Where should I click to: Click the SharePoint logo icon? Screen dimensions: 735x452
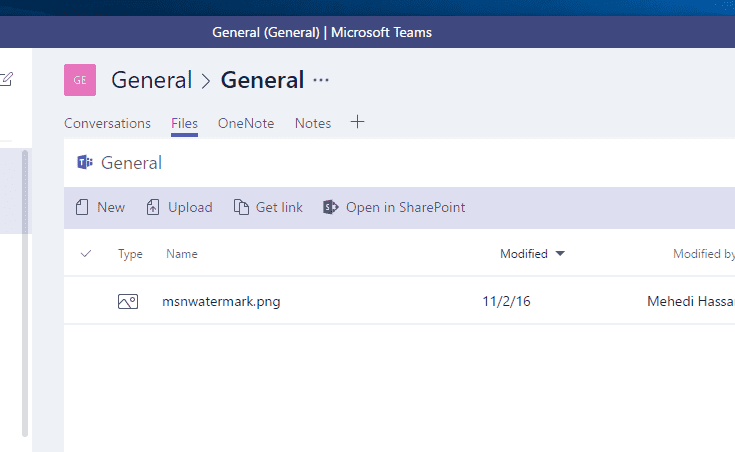pos(331,207)
